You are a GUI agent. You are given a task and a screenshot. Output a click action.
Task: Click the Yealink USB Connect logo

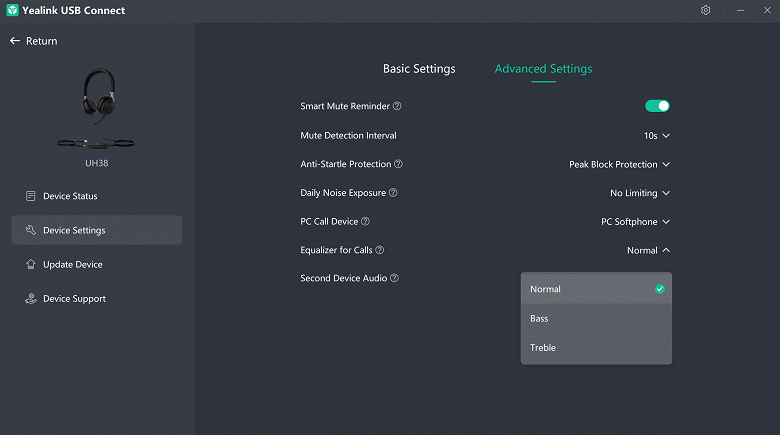click(x=13, y=10)
